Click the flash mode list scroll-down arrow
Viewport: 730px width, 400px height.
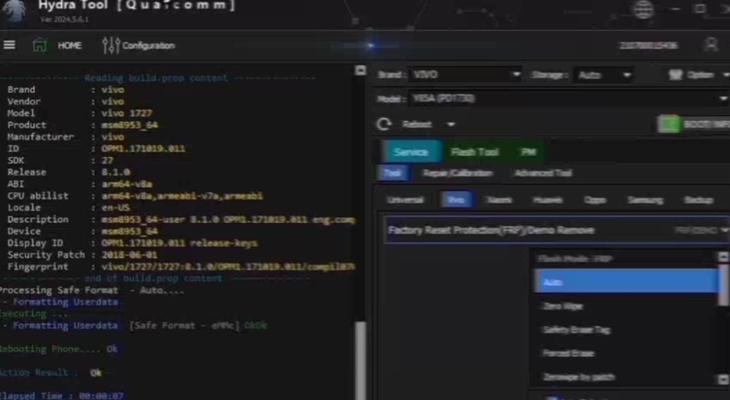[723, 380]
